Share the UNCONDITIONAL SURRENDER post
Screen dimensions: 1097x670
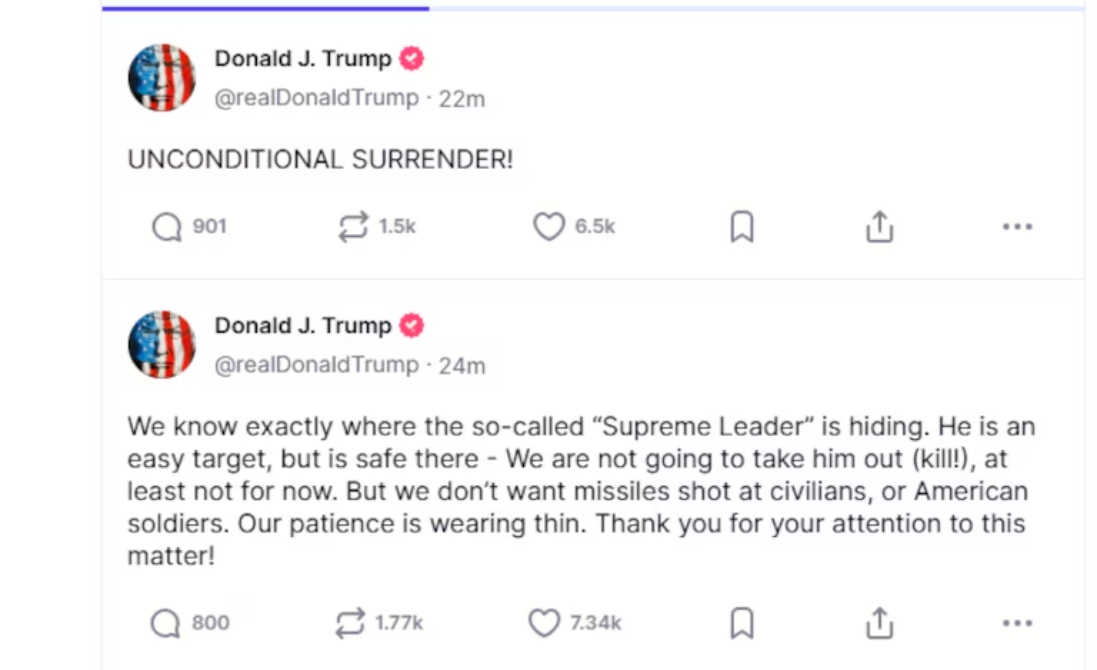click(878, 227)
